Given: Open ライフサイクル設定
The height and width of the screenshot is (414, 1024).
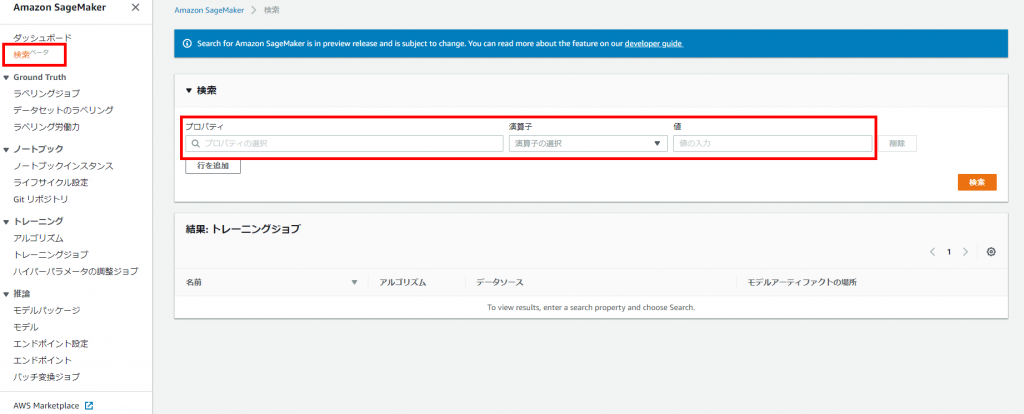Looking at the screenshot, I should [x=51, y=182].
